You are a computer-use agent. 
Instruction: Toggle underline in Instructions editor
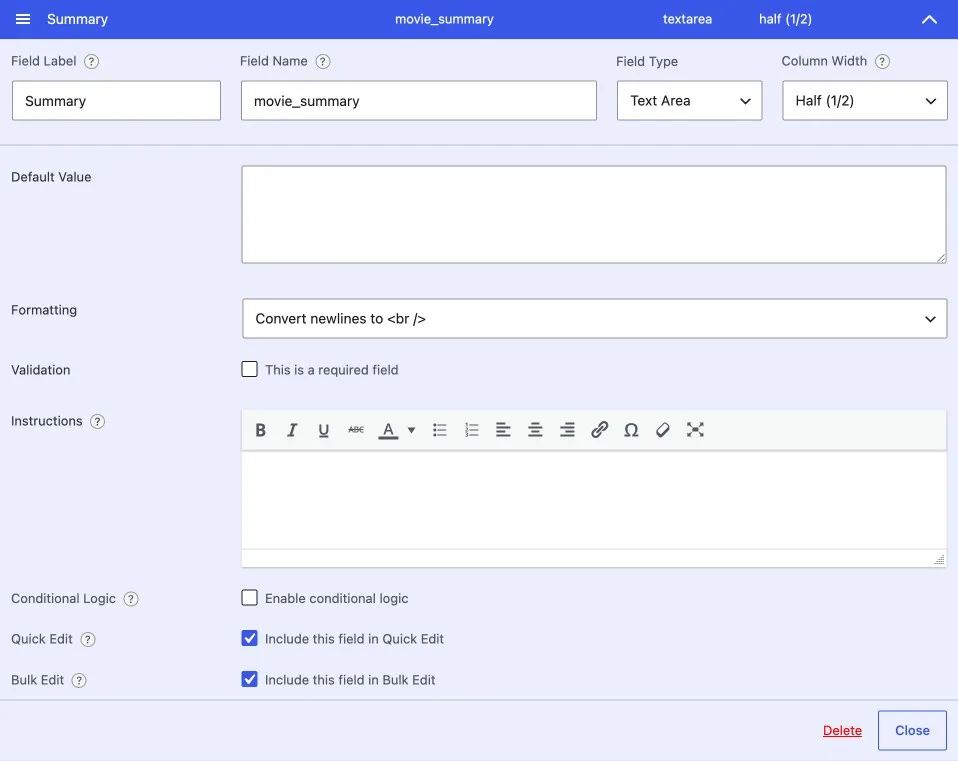324,430
